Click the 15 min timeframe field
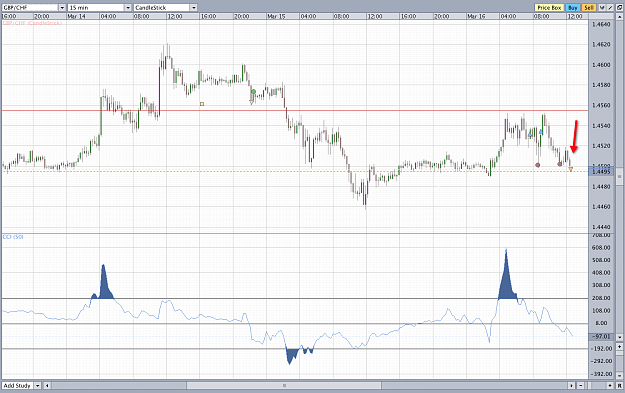This screenshot has width=625, height=393. [96, 8]
